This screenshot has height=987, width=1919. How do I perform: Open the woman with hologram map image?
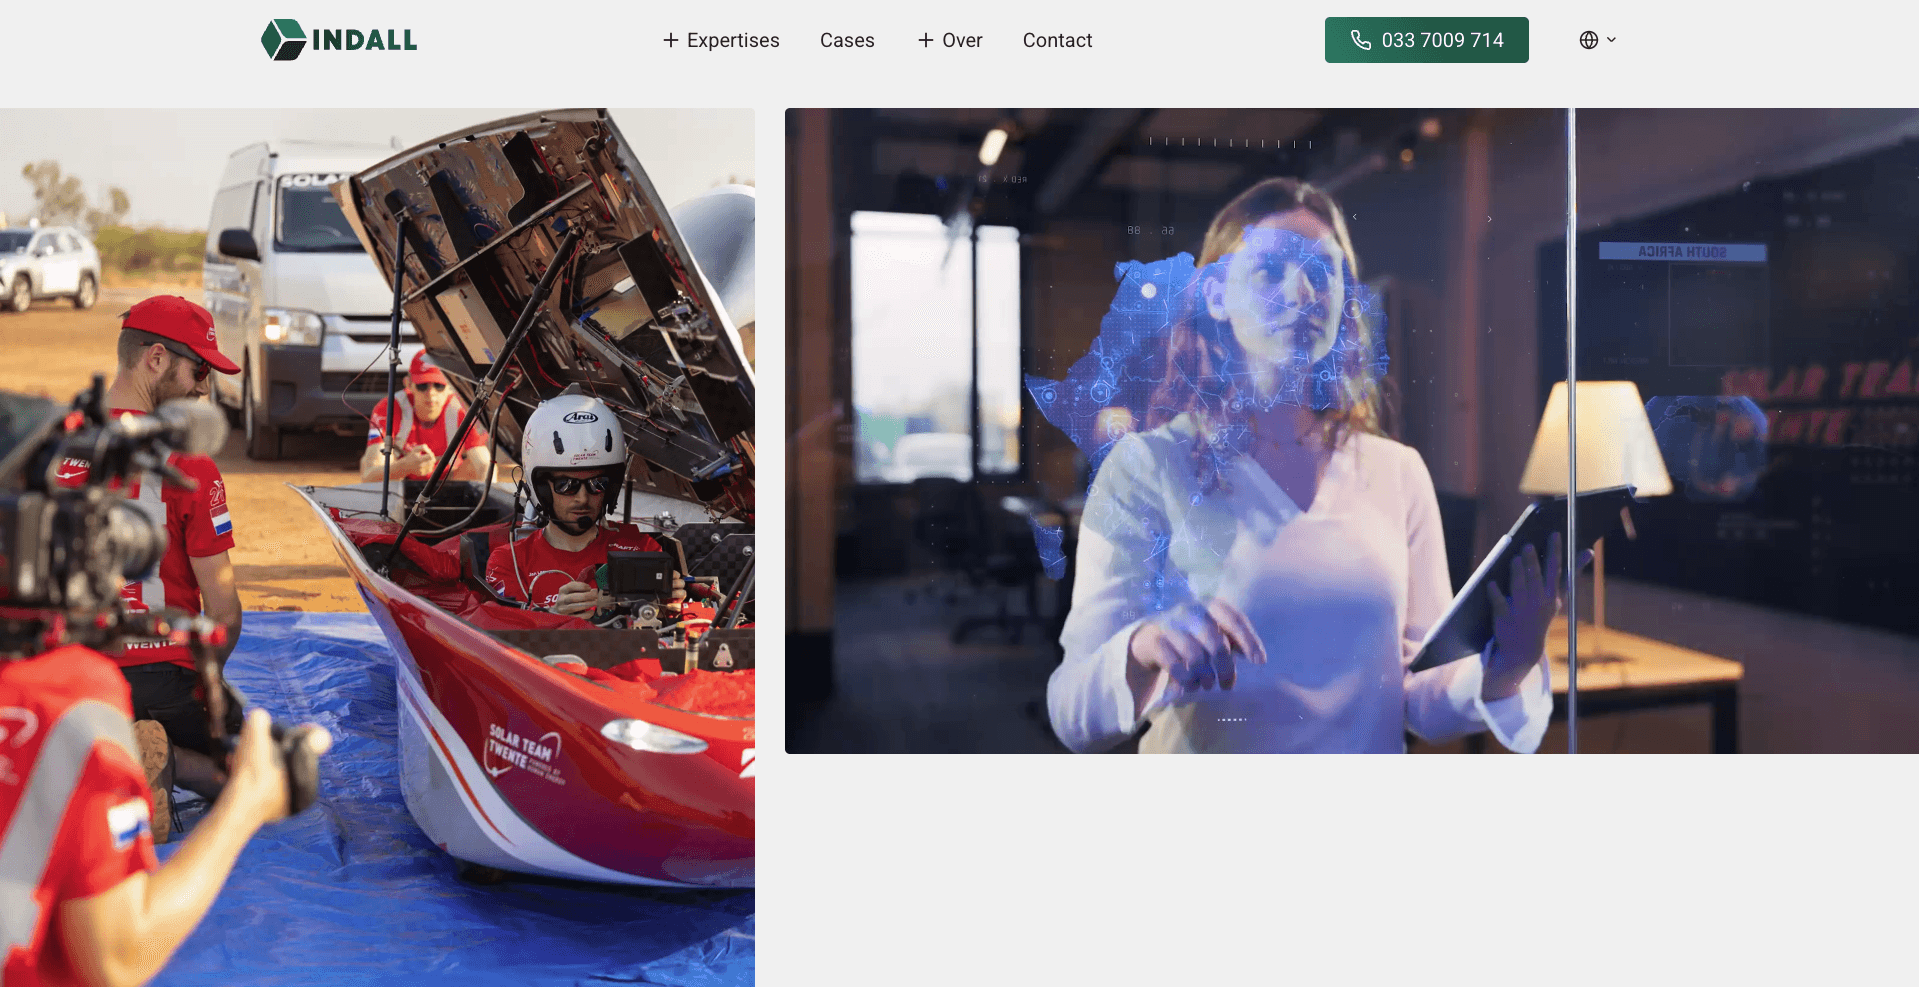(1352, 431)
